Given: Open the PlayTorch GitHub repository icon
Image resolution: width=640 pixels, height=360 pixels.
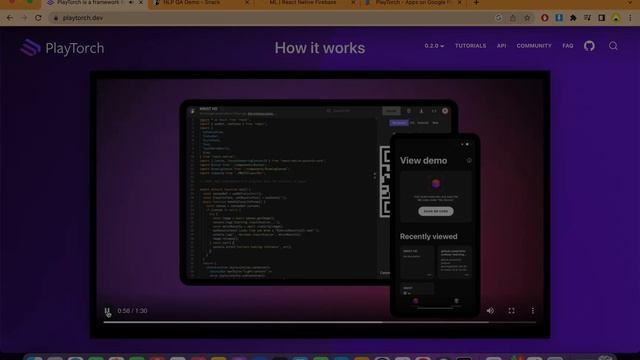Looking at the screenshot, I should [x=589, y=46].
